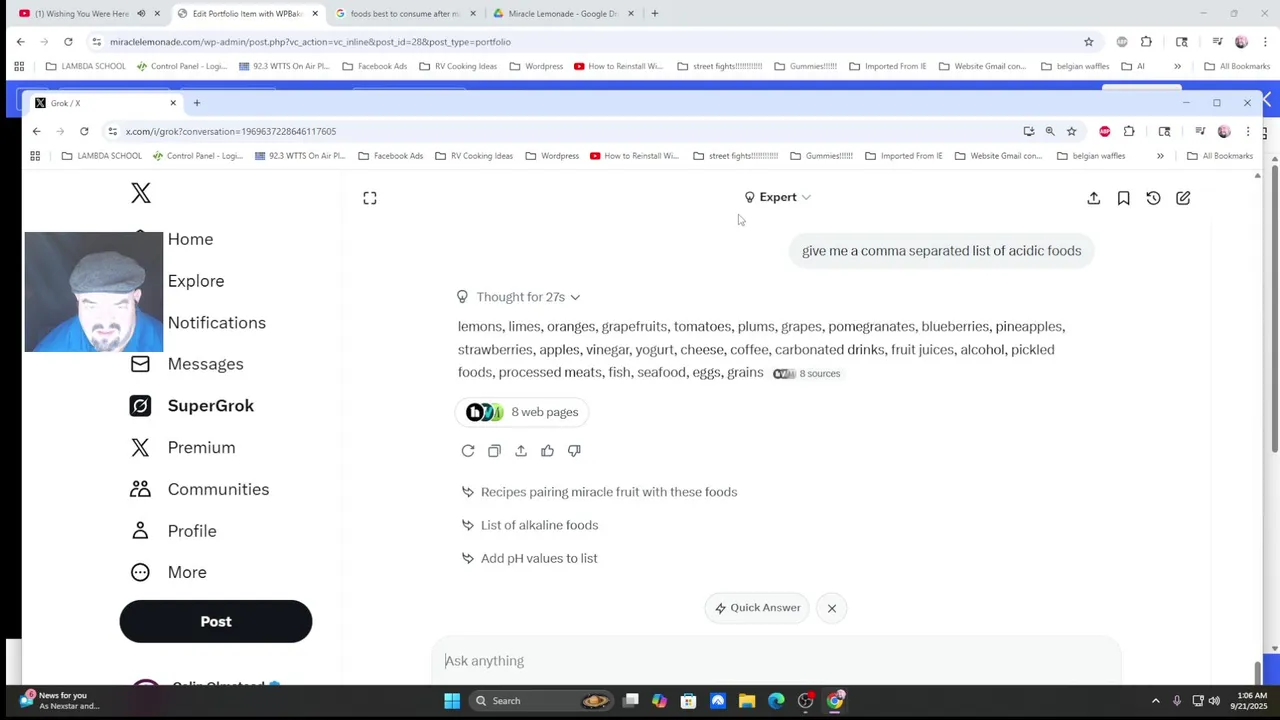Screen dimensions: 1280x720
Task: Click the user message about acidic foods
Action: point(941,251)
